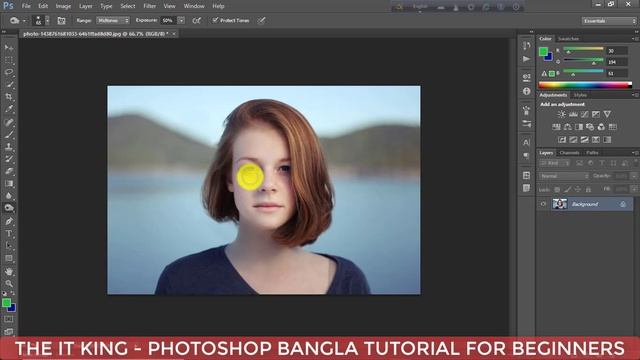
Task: Select the Eraser tool
Action: [x=9, y=171]
